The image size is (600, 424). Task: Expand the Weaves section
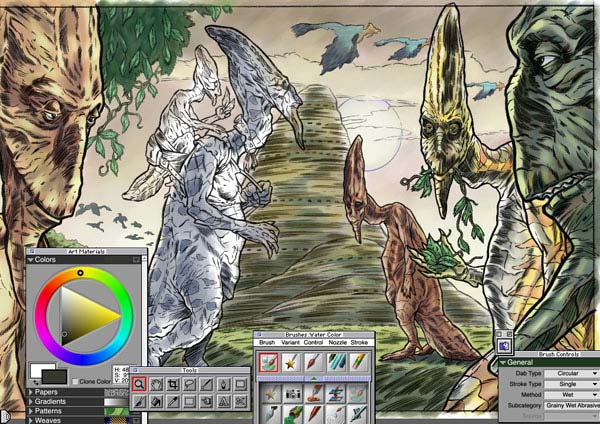(31, 421)
